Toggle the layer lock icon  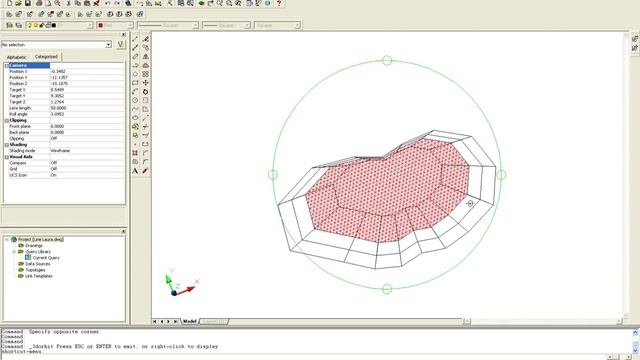click(x=42, y=25)
